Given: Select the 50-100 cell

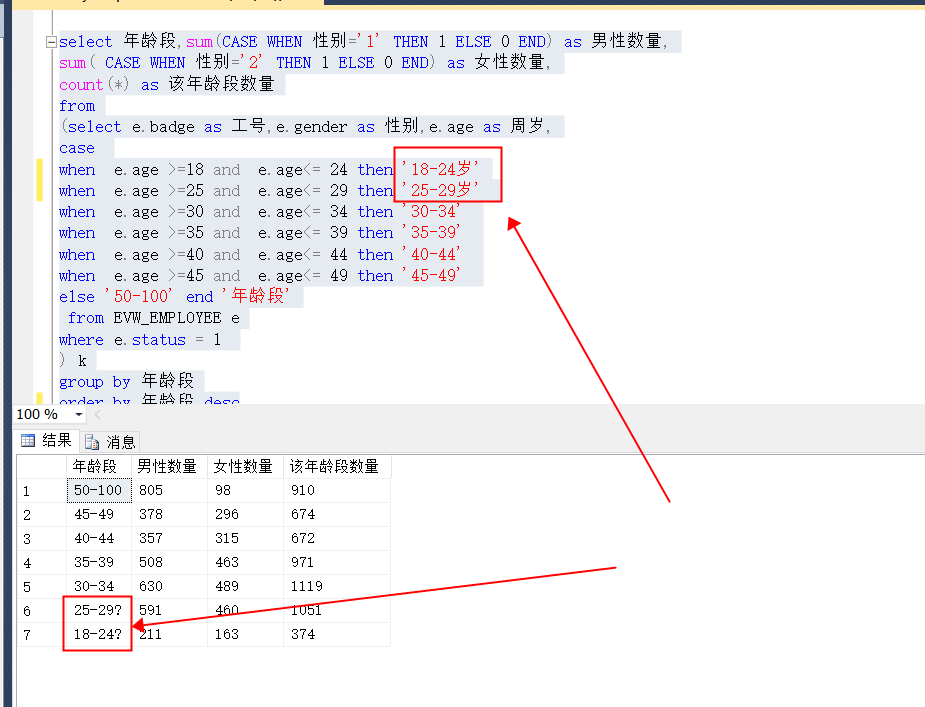Looking at the screenshot, I should (x=99, y=490).
